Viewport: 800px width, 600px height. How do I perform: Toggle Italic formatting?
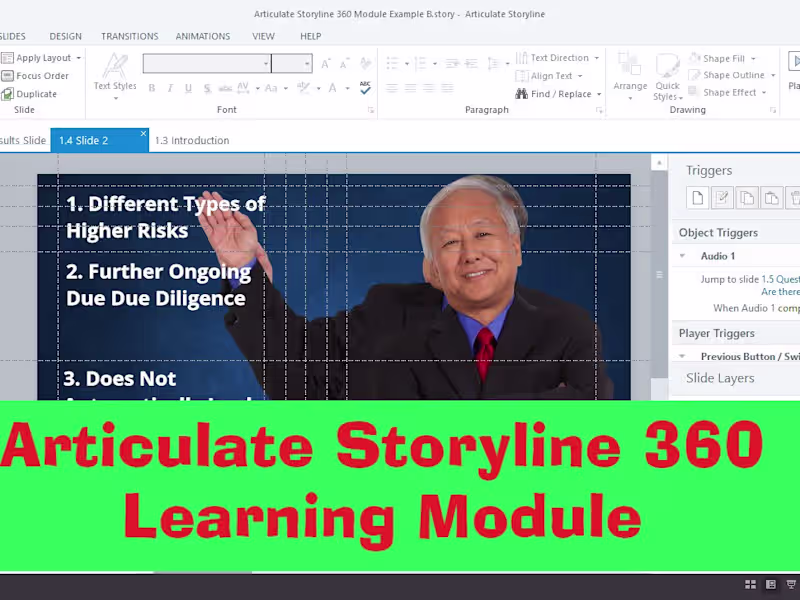(170, 88)
